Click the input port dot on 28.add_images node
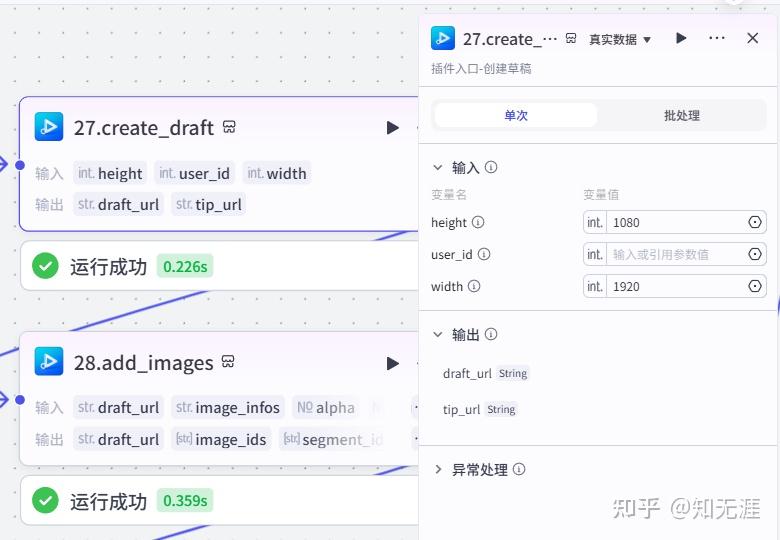 [x=20, y=399]
